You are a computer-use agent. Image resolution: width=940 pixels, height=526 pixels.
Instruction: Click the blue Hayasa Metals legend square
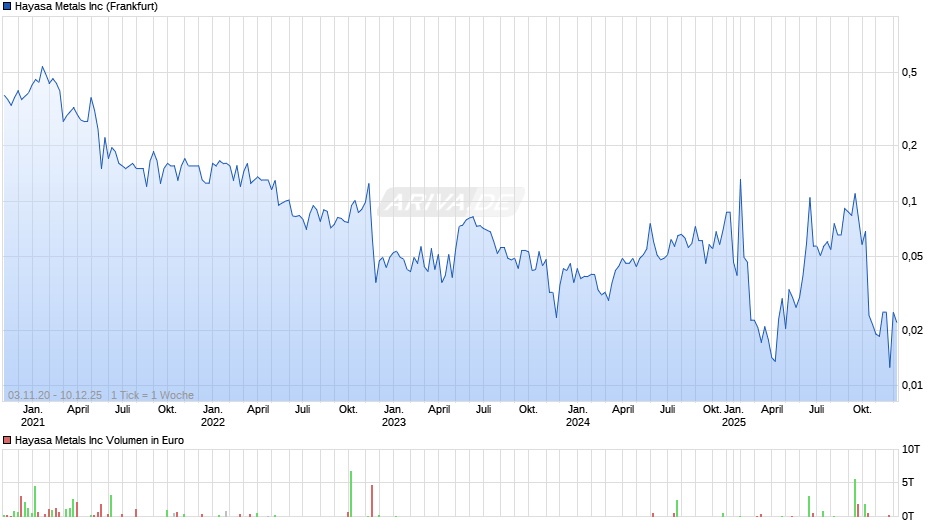tap(7, 7)
